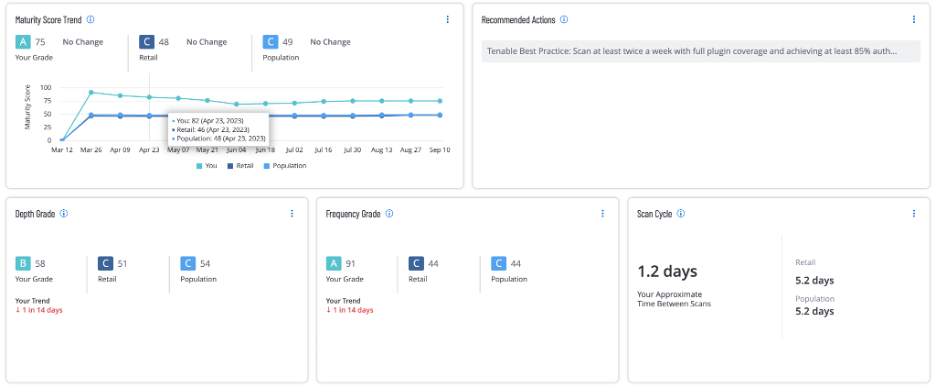Screen dimensions: 936x388
Task: Click the B grade badge in Depth Grade
Action: pyautogui.click(x=23, y=263)
